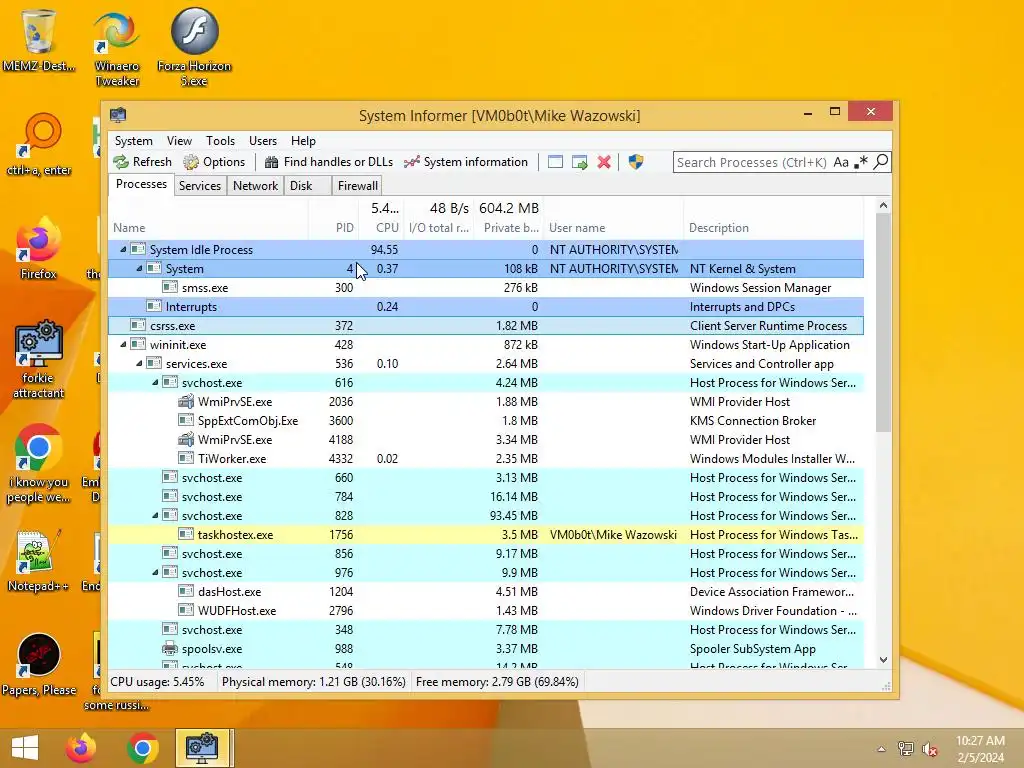1024x768 pixels.
Task: Click the System Informer title bar icon
Action: (118, 116)
